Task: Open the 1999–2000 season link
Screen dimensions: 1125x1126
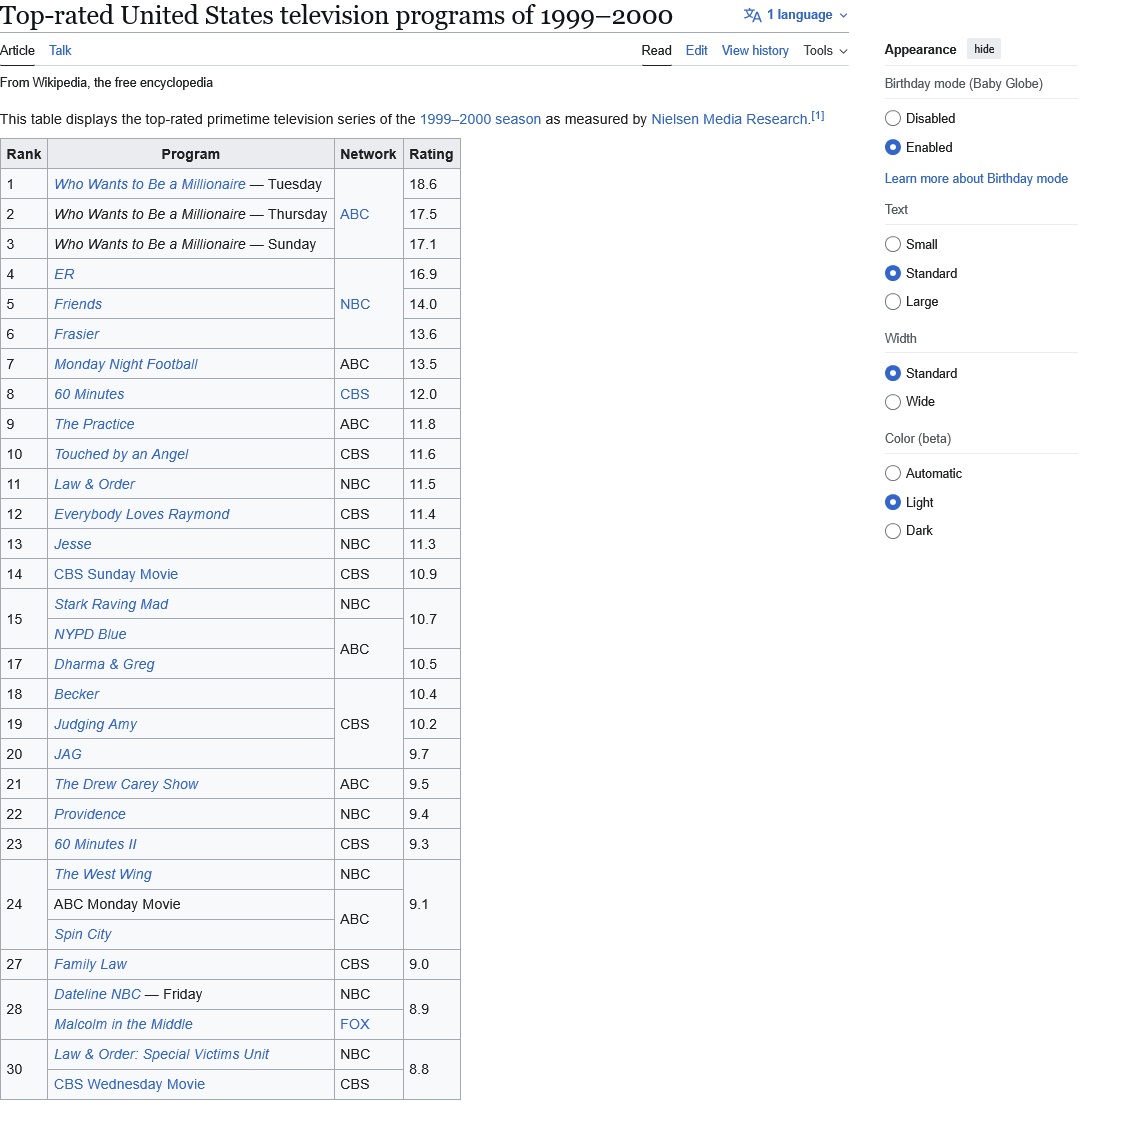Action: pyautogui.click(x=480, y=119)
